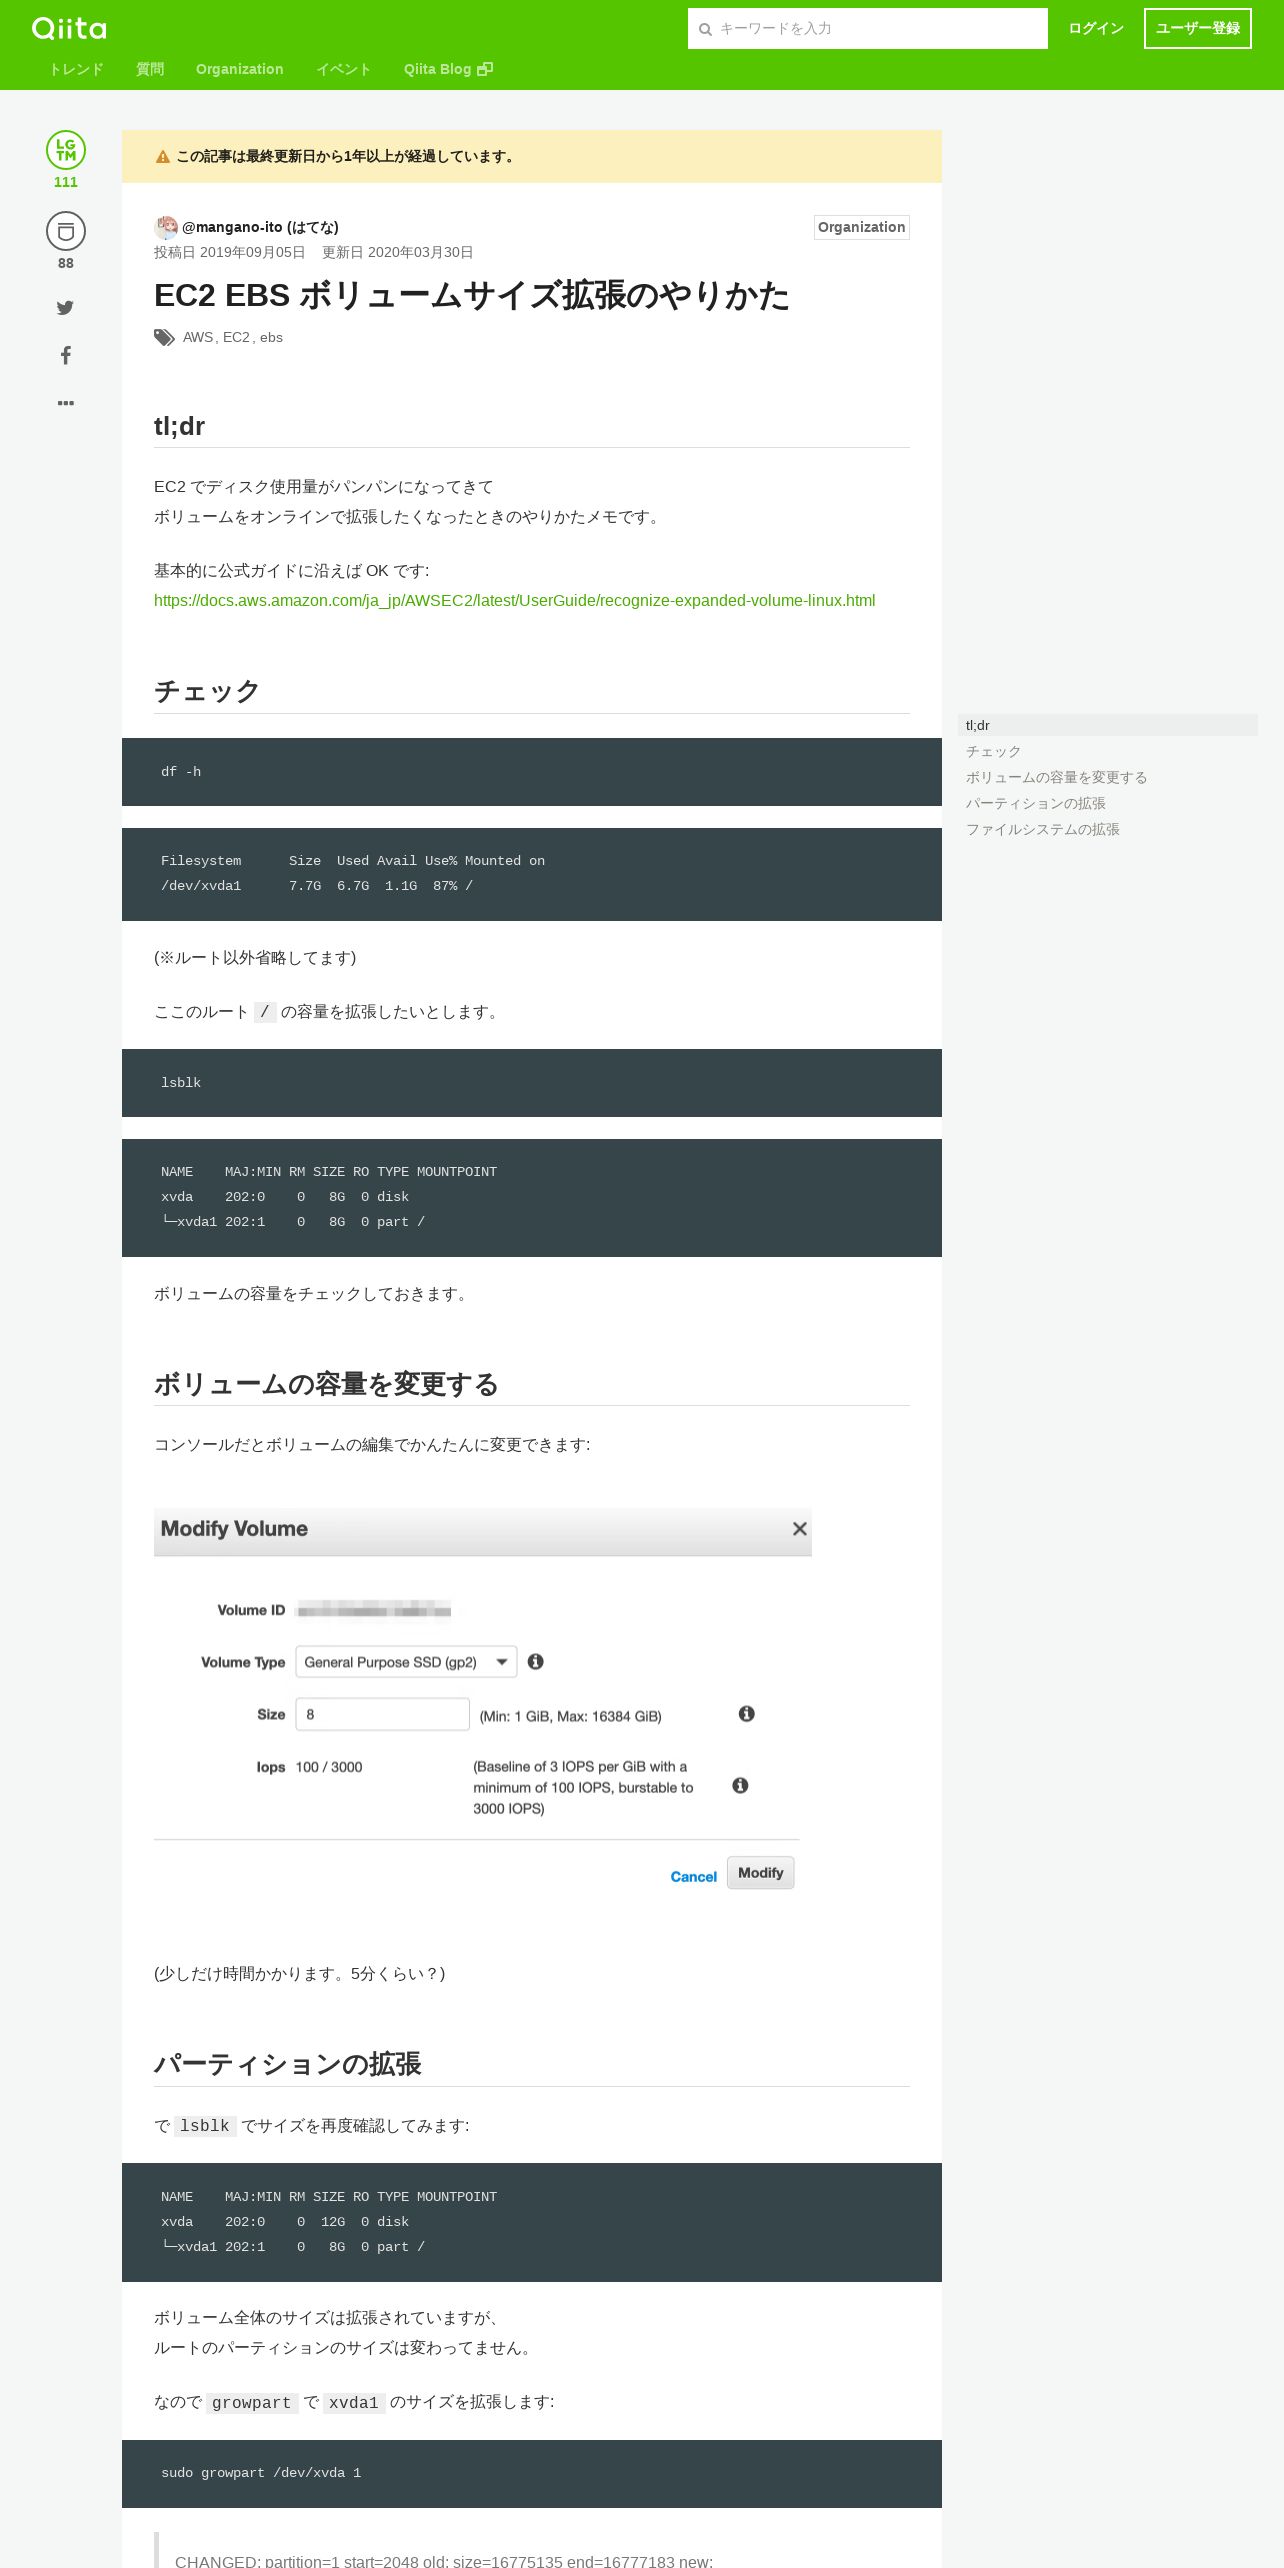Click the ログイン link
1284x2568 pixels.
(1096, 28)
